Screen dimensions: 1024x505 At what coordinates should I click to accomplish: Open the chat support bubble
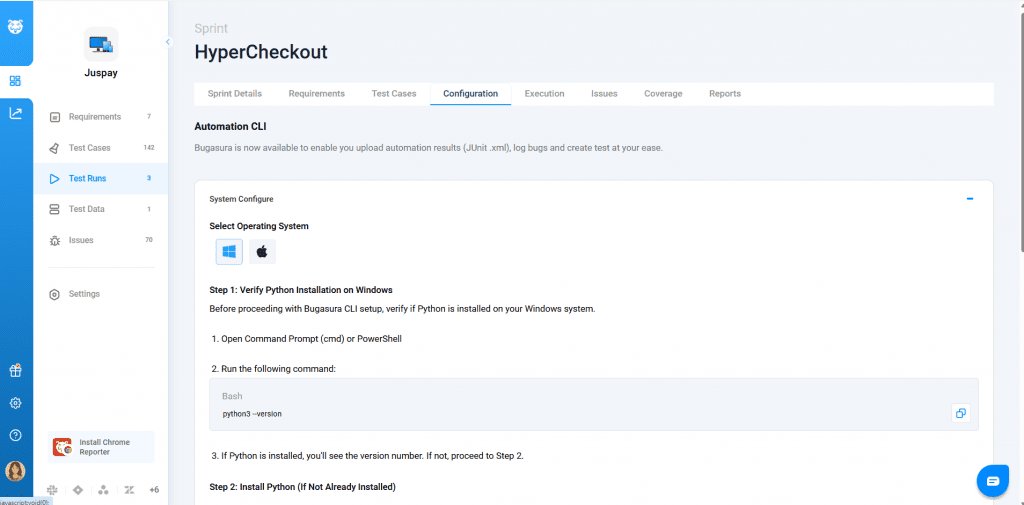click(x=993, y=481)
